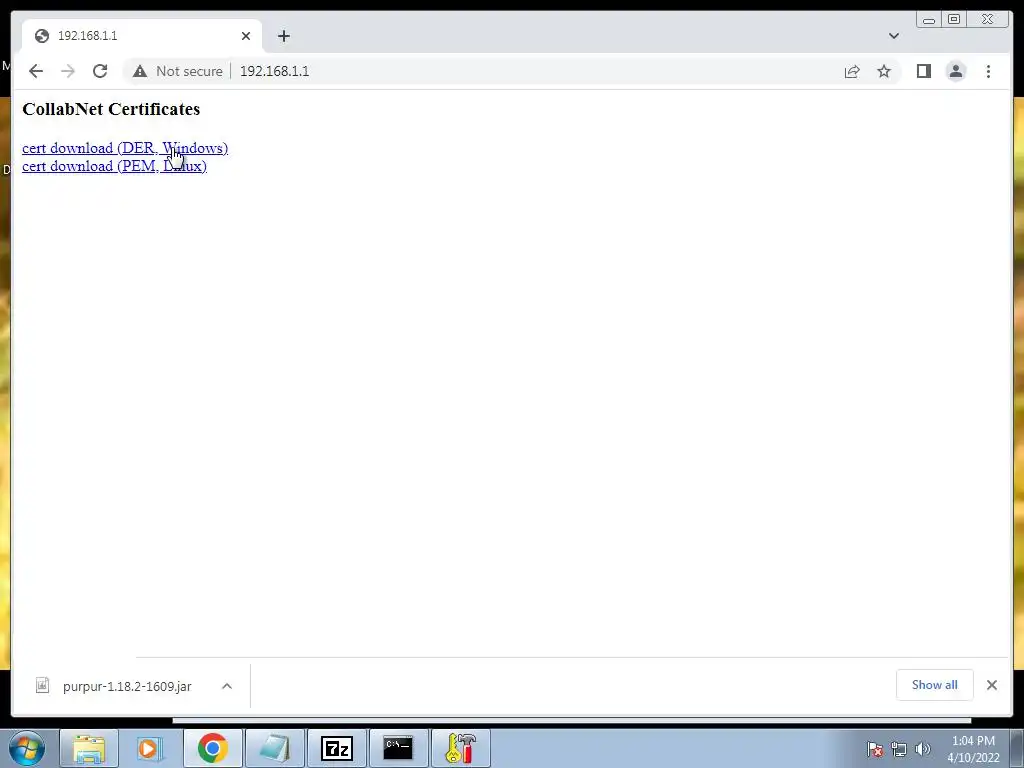The image size is (1024, 768).
Task: Open 7-Zip from the taskbar
Action: pos(336,748)
